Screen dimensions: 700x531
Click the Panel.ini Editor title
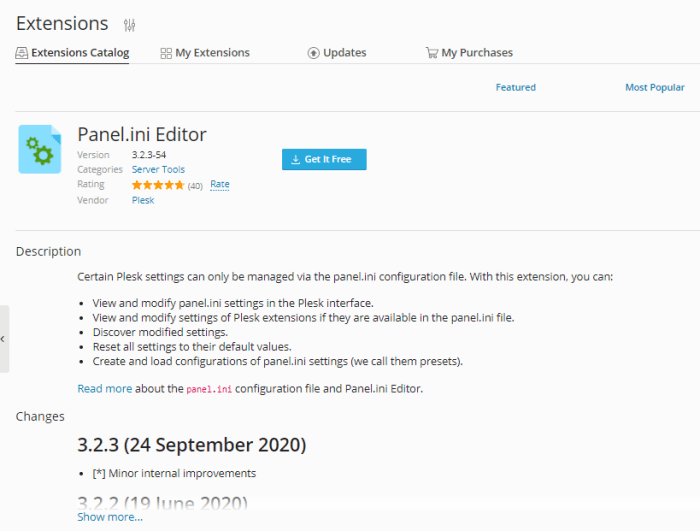click(142, 134)
